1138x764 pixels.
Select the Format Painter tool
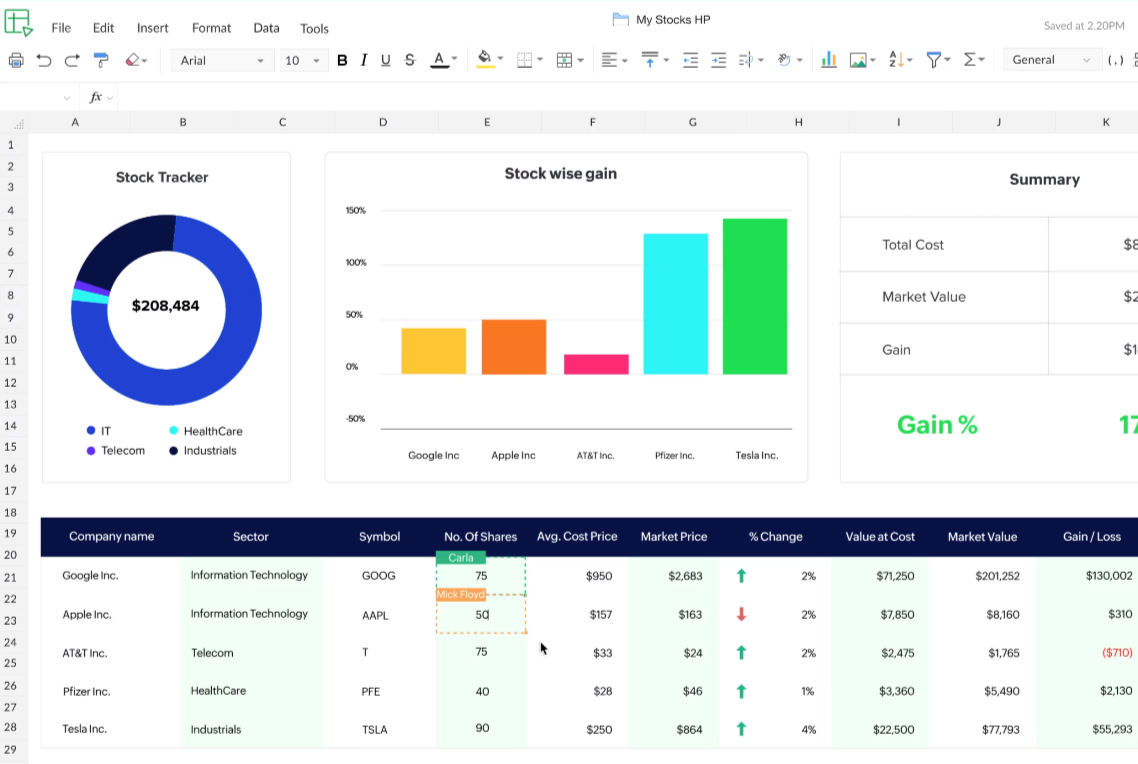100,60
